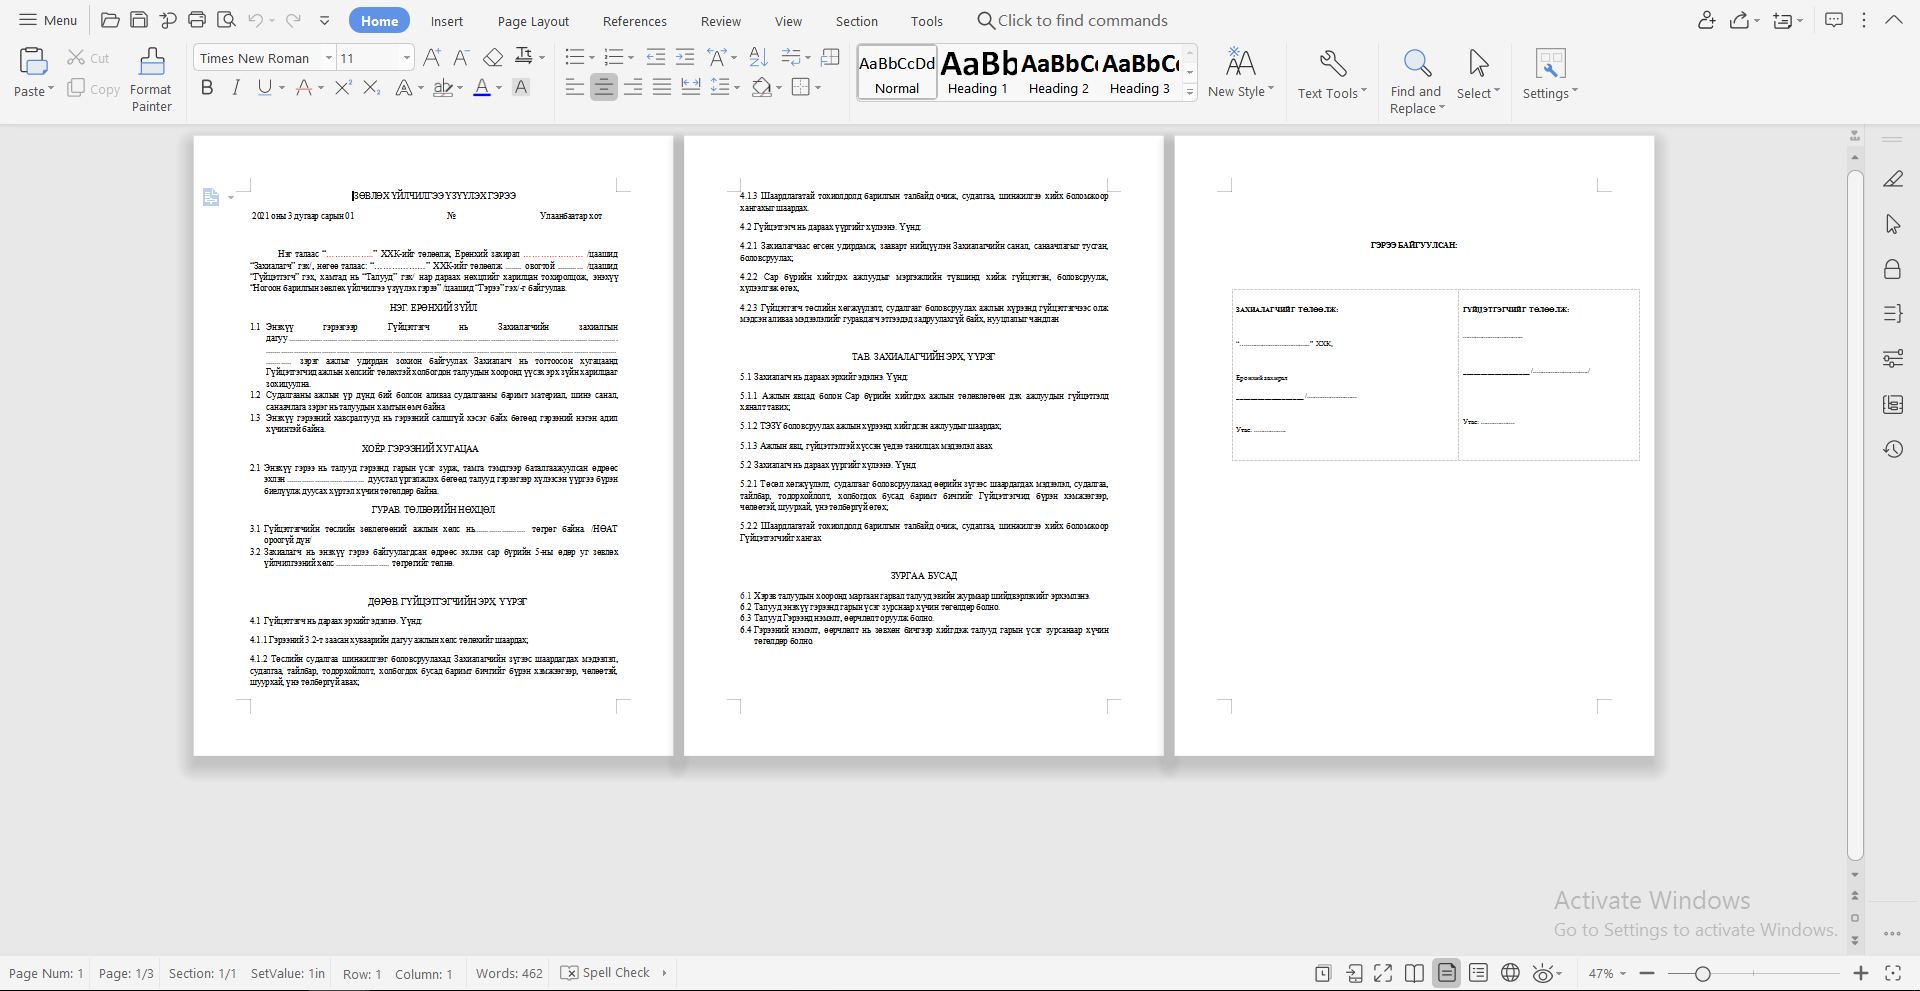Open the Times New Roman font dropdown

[x=328, y=58]
